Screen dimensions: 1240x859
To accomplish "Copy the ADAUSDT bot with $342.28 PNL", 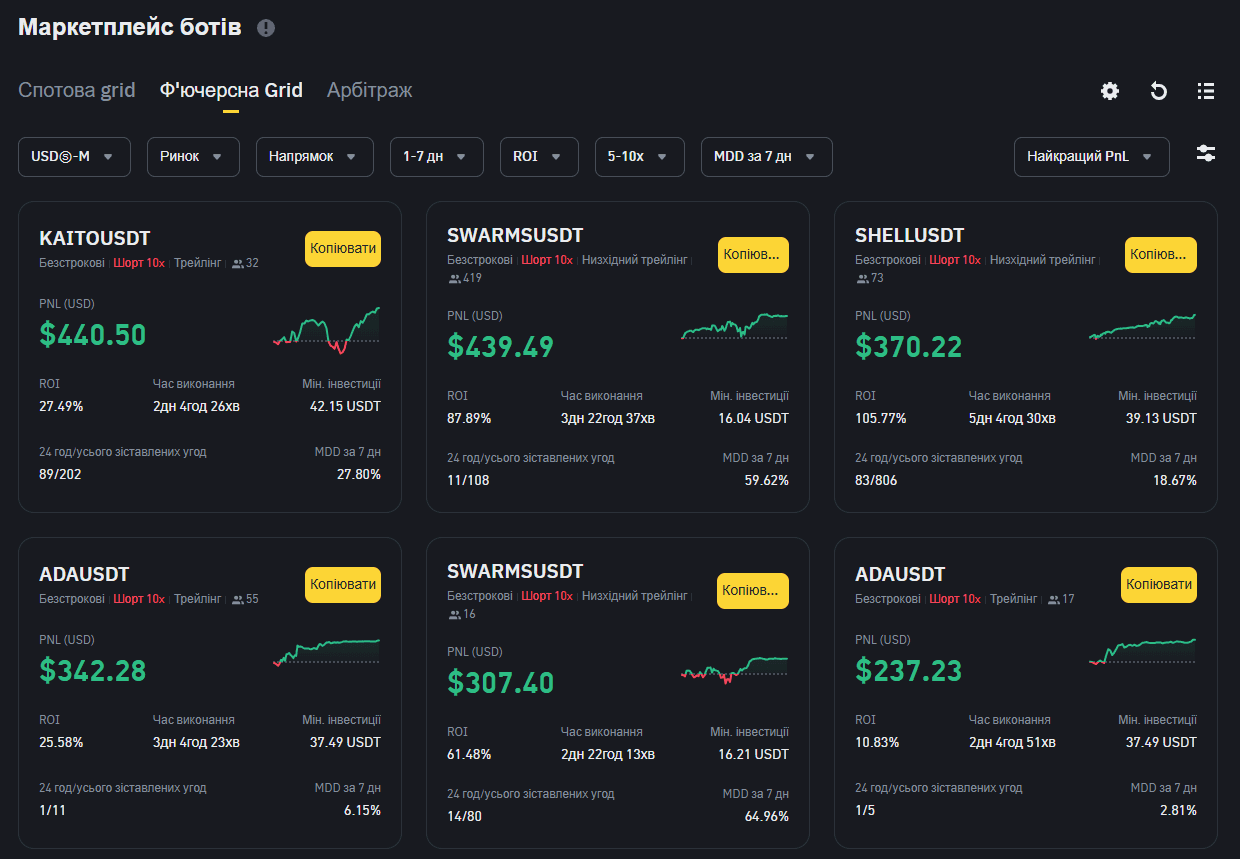I will 343,585.
